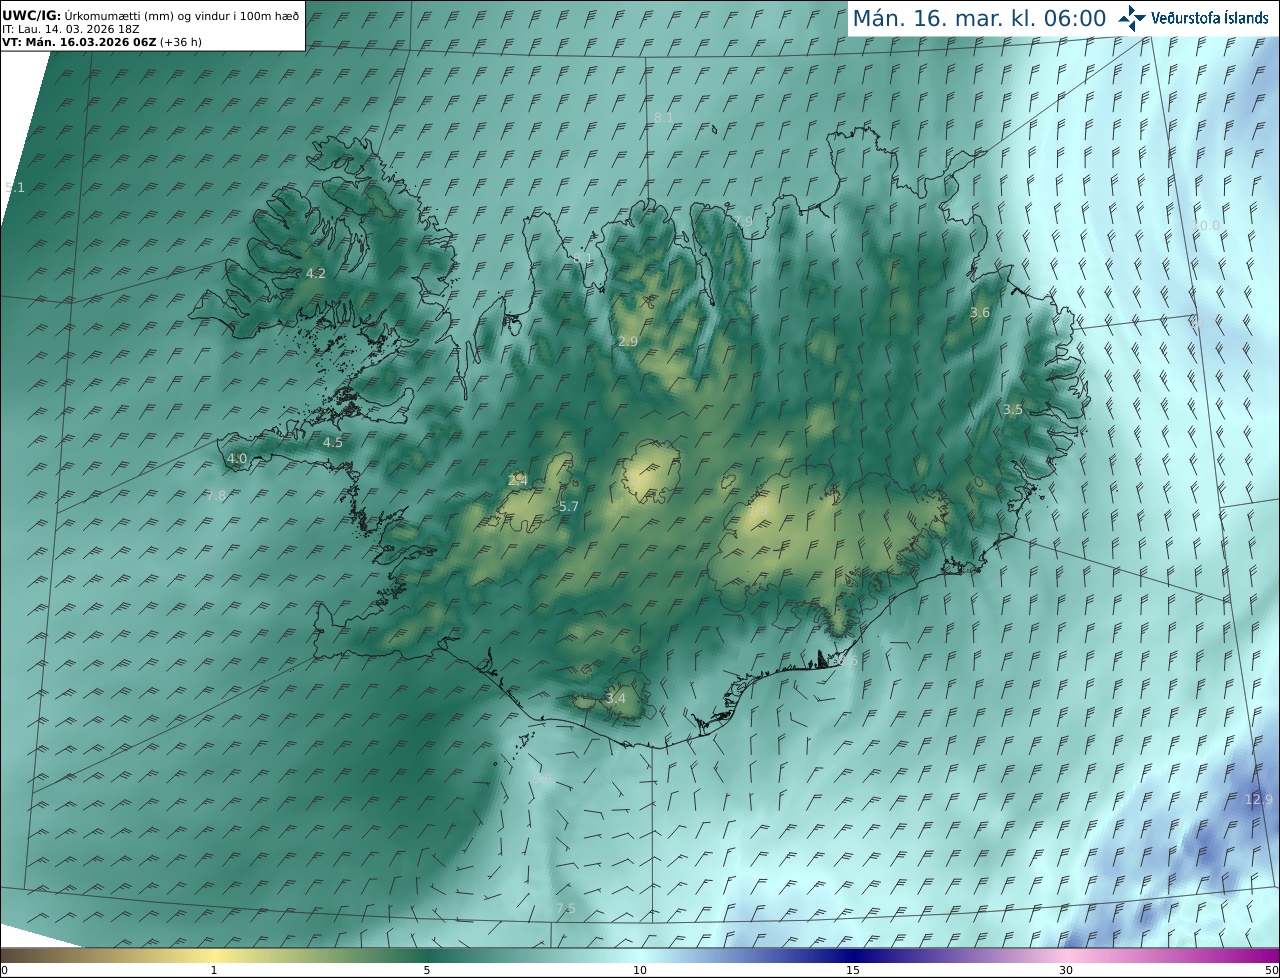
Task: Click the 7.5 value label
Action: tap(566, 908)
